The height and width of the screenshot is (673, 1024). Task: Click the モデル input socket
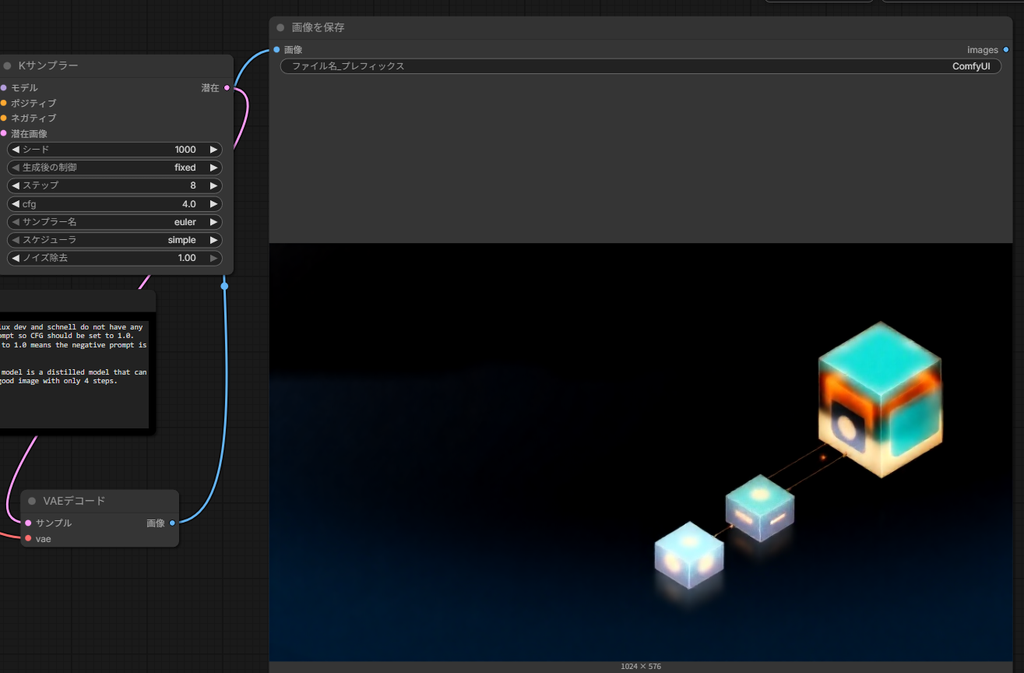coord(3,87)
